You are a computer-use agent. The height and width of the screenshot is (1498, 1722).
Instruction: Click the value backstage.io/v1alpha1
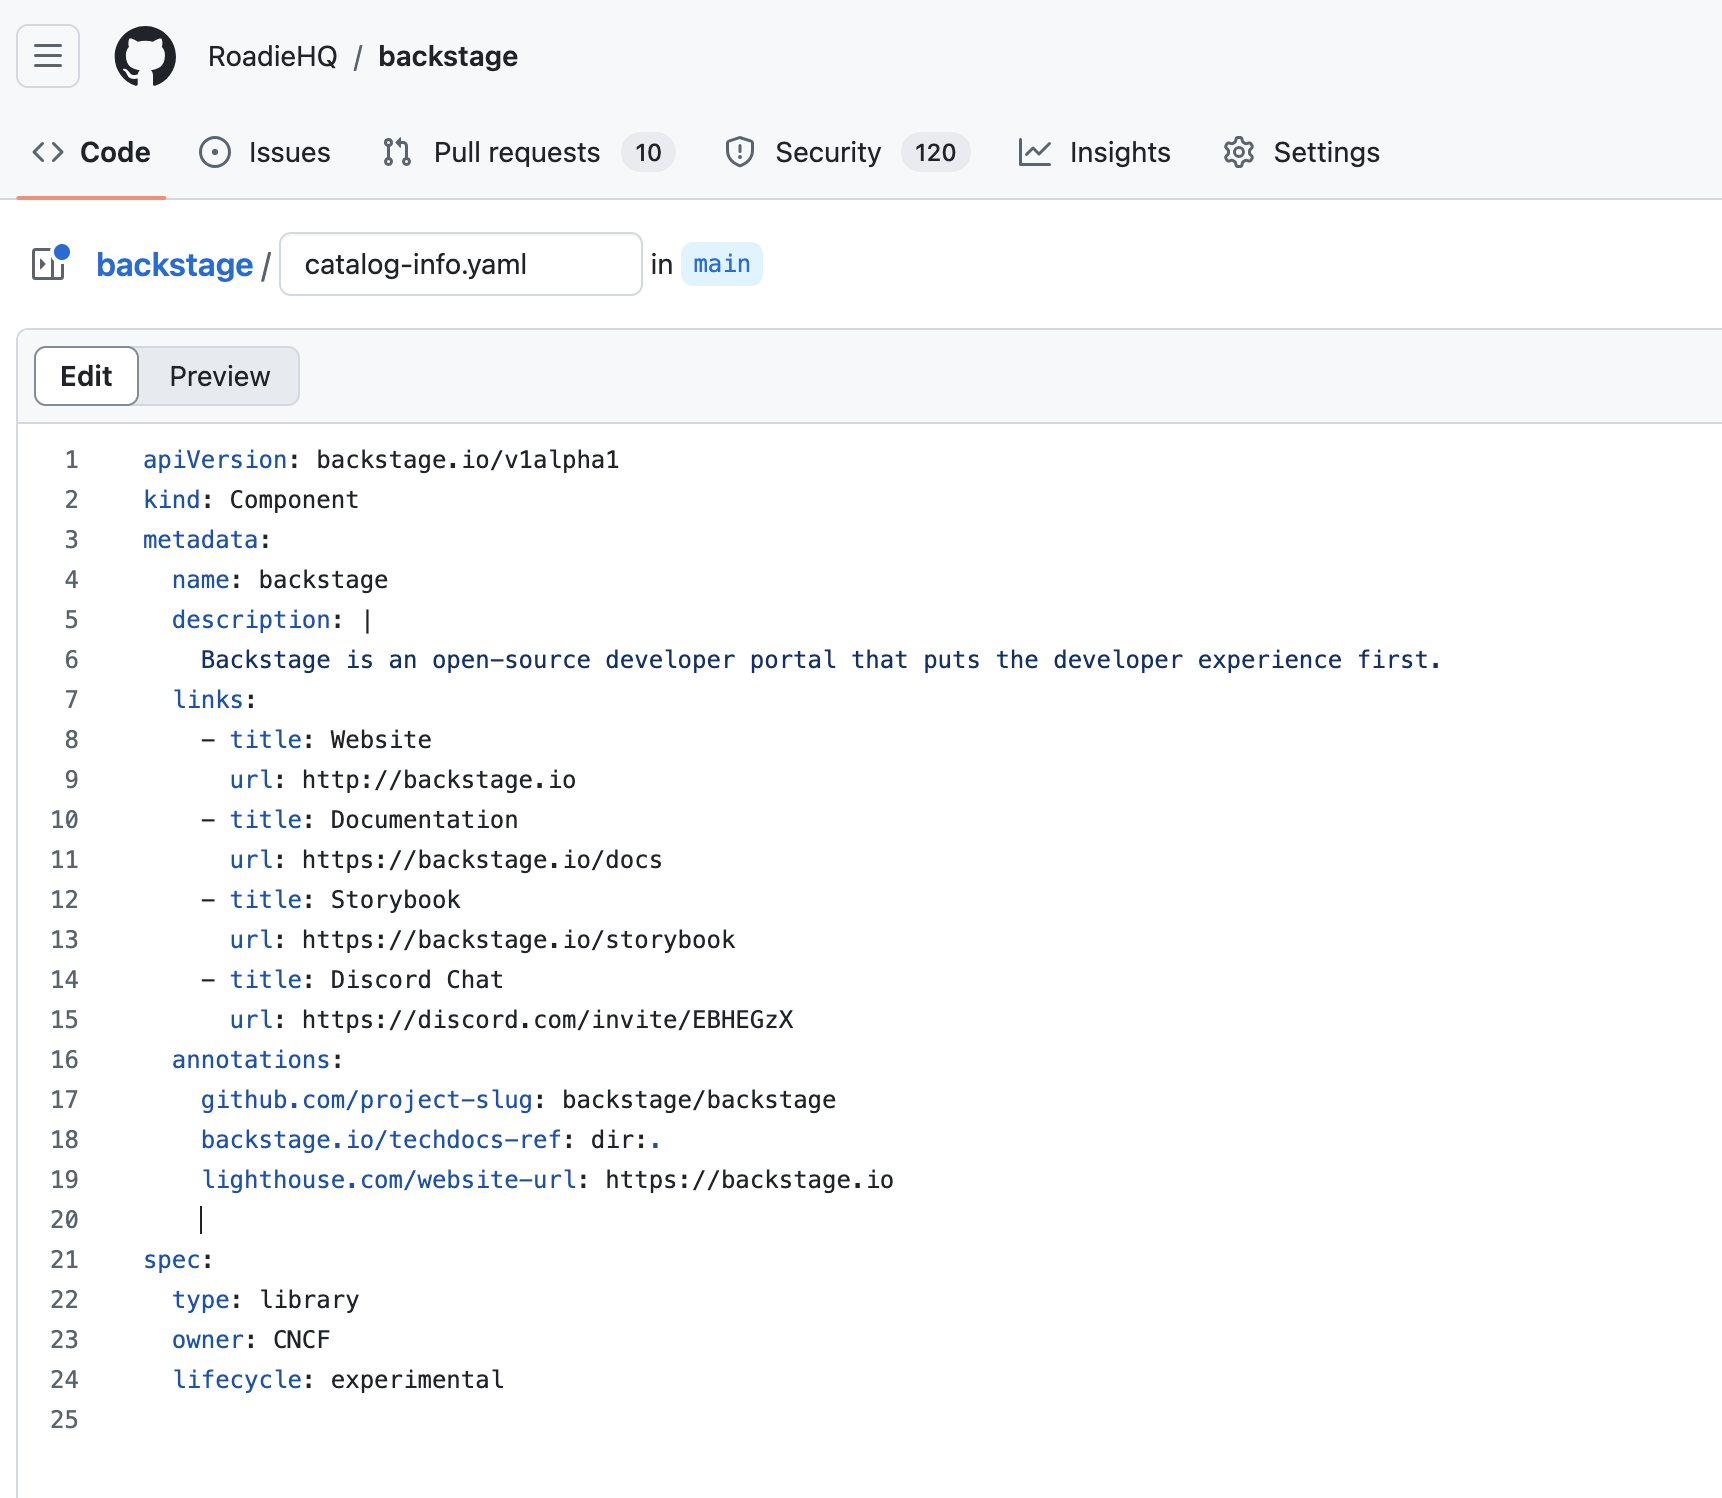468,460
